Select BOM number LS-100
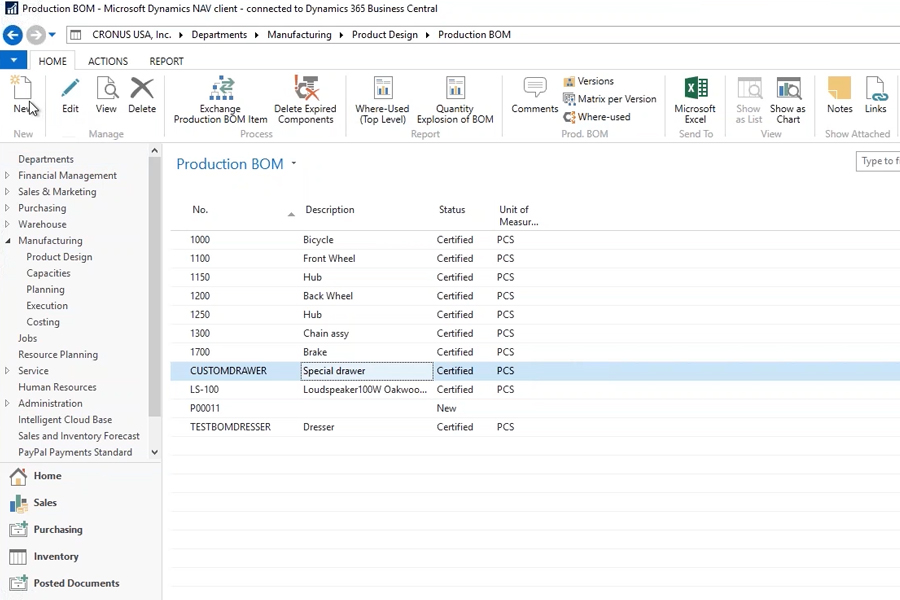 pos(204,389)
